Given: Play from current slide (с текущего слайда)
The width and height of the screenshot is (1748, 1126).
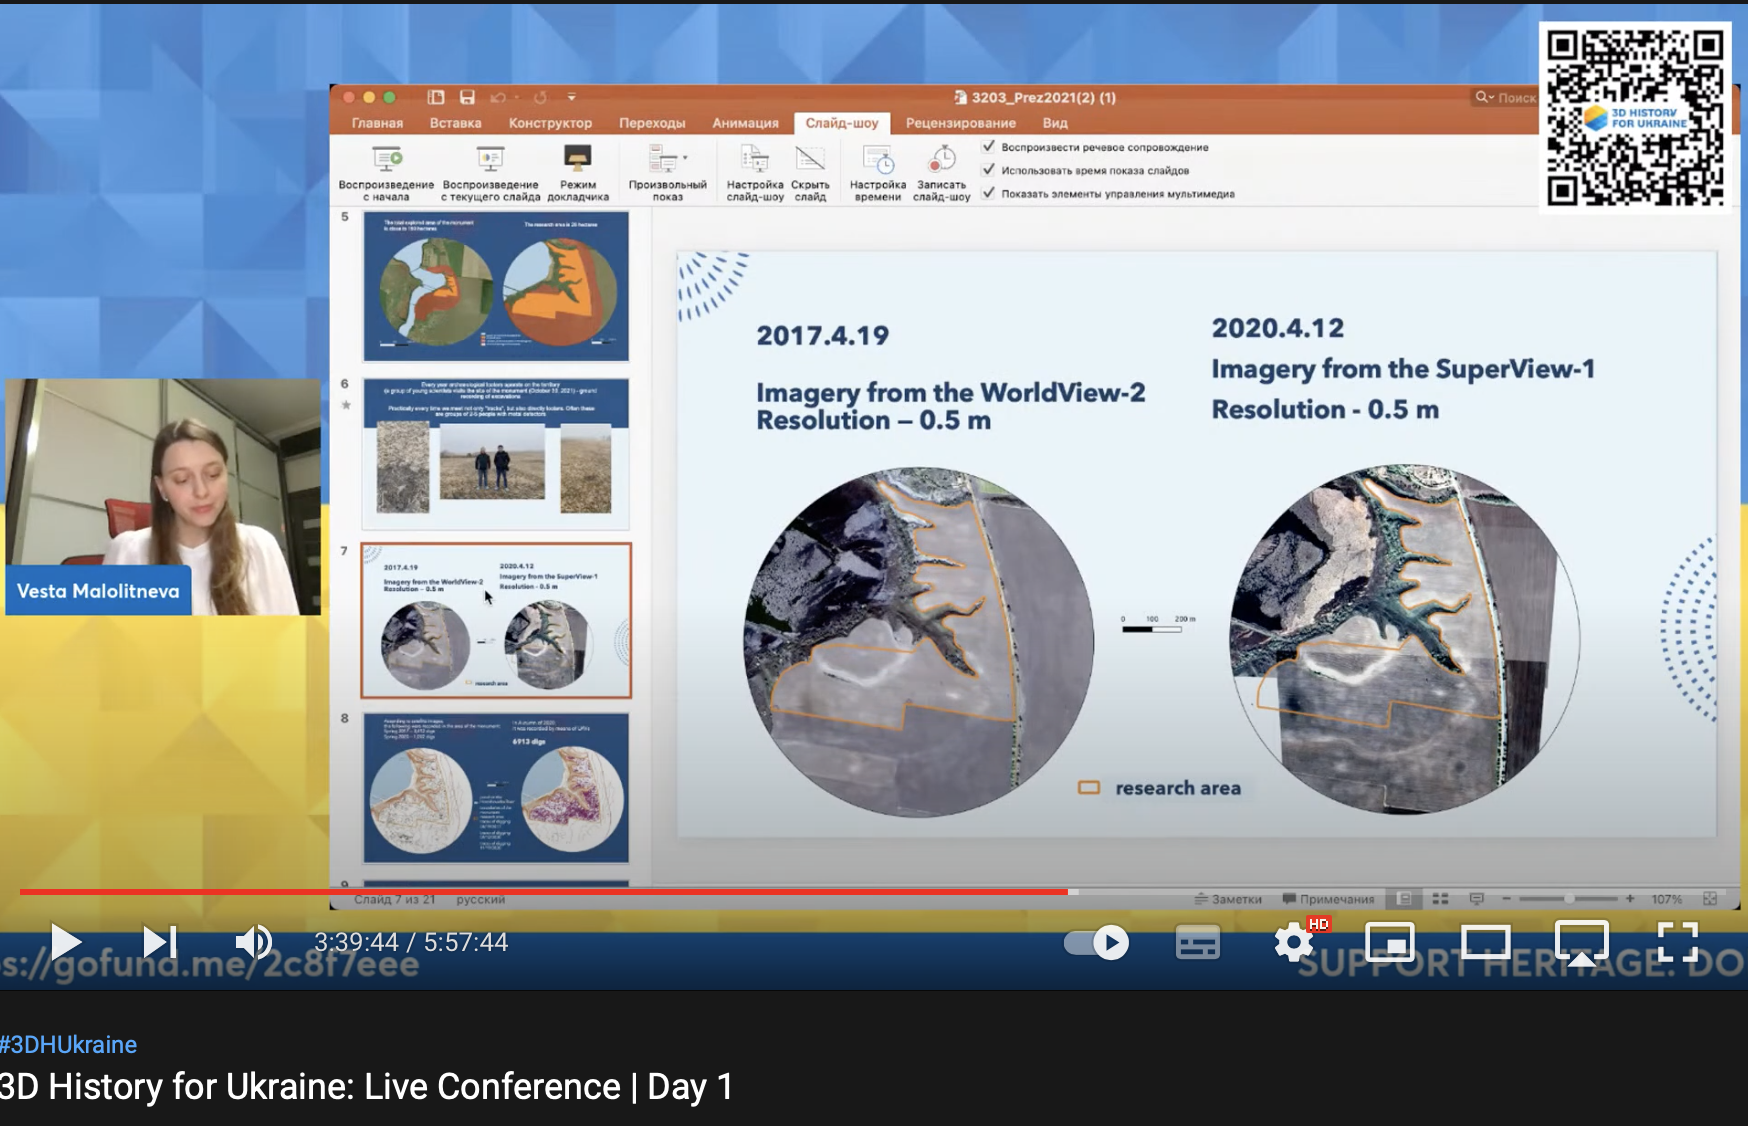Looking at the screenshot, I should point(490,173).
